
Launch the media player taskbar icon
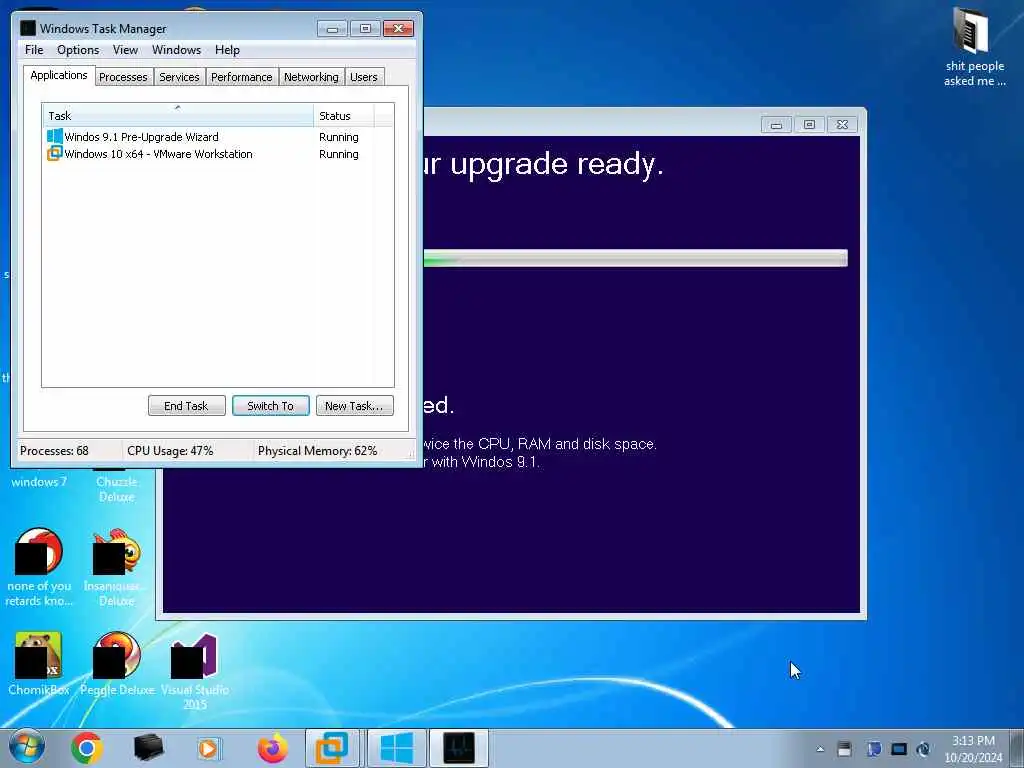(x=209, y=748)
